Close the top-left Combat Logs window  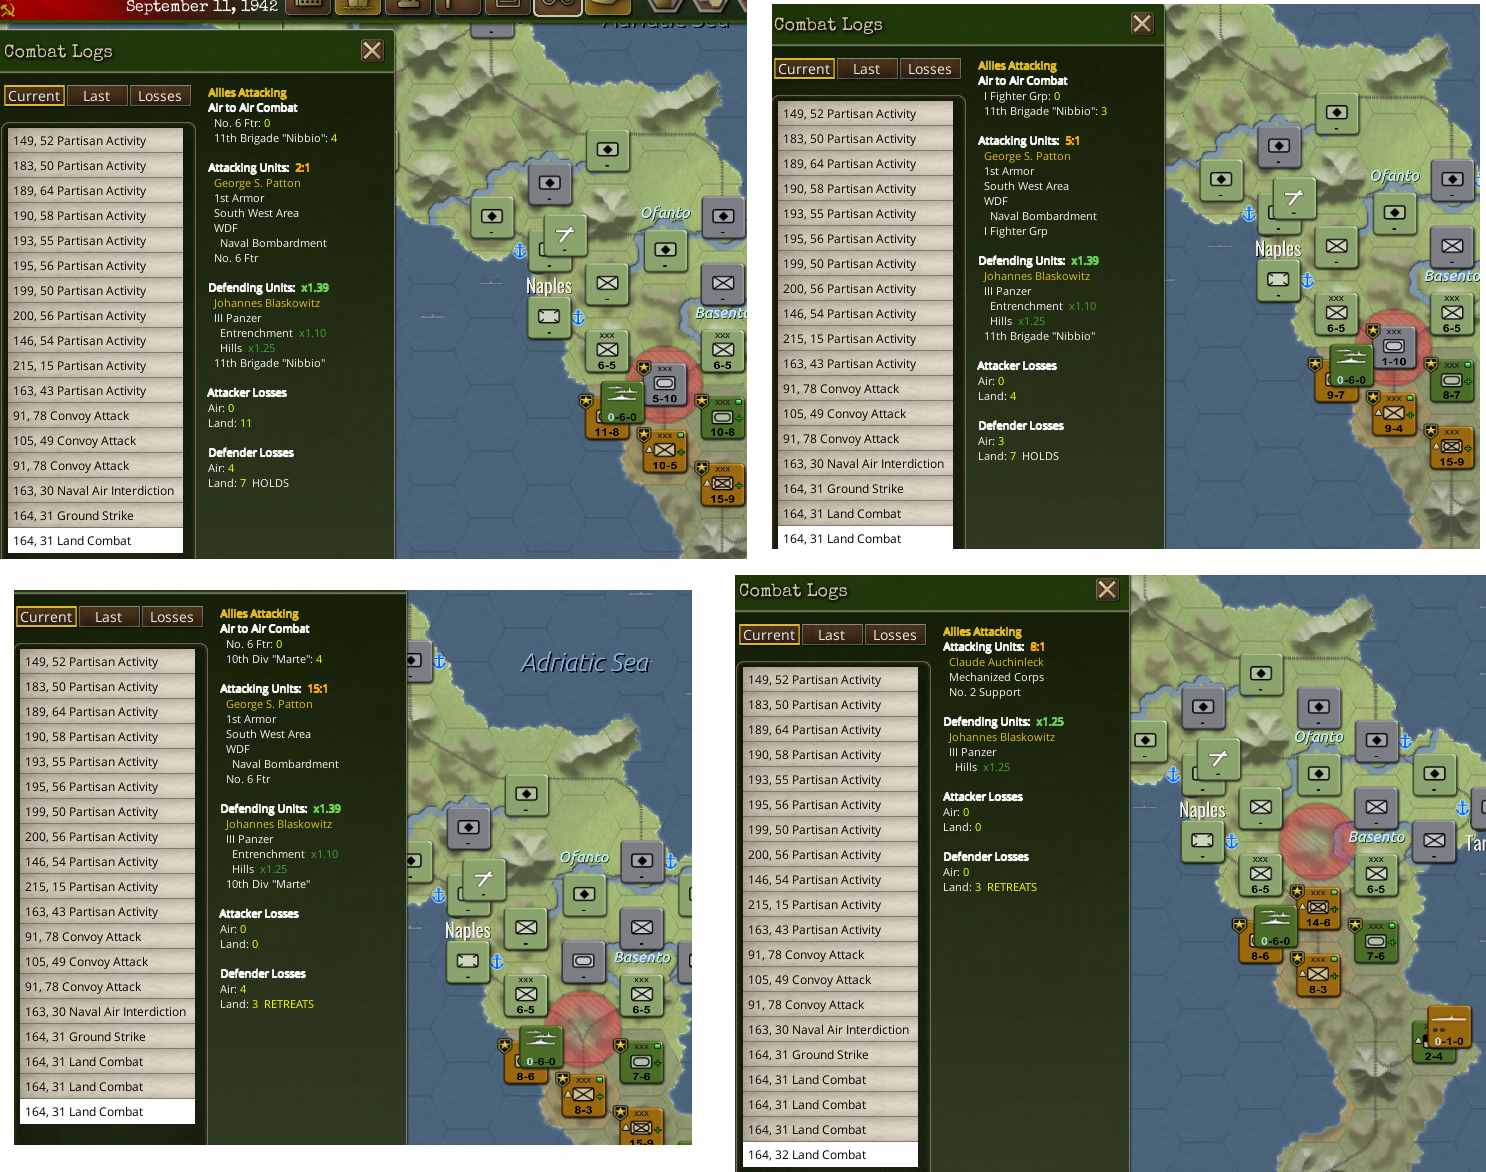pos(372,51)
